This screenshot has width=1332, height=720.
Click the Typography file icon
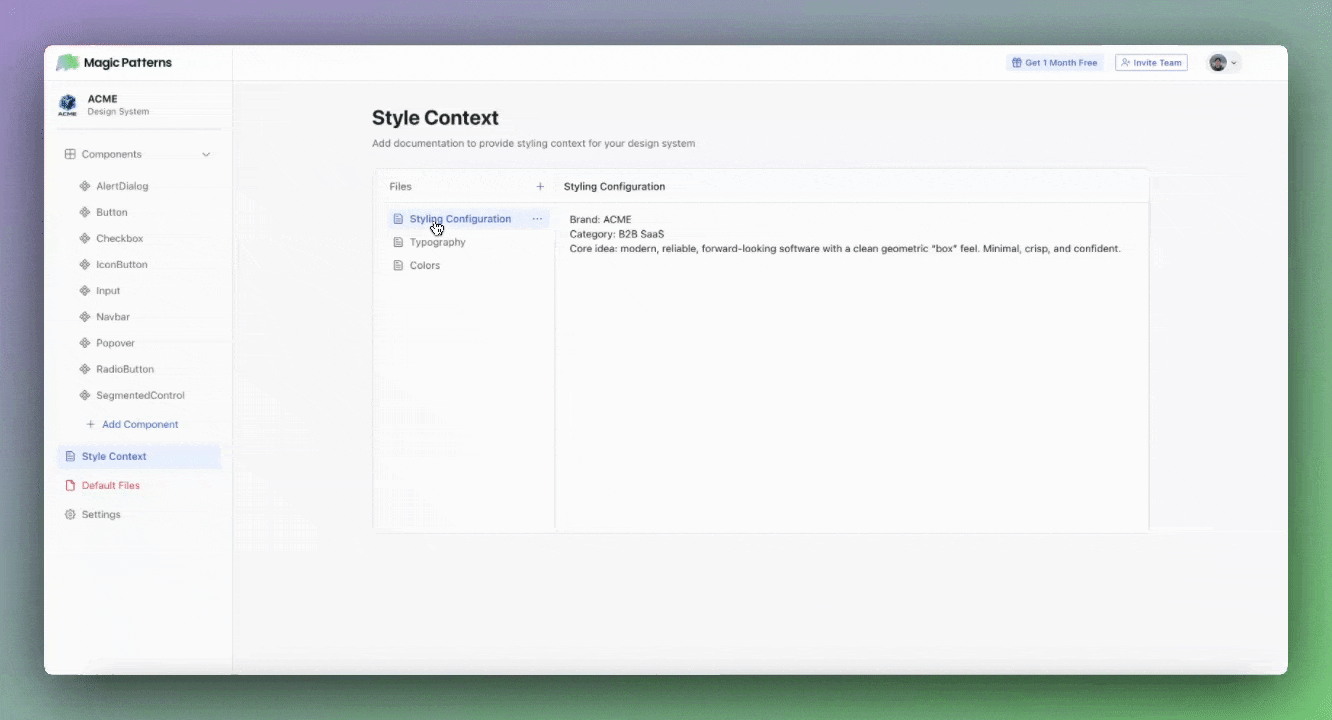[401, 242]
